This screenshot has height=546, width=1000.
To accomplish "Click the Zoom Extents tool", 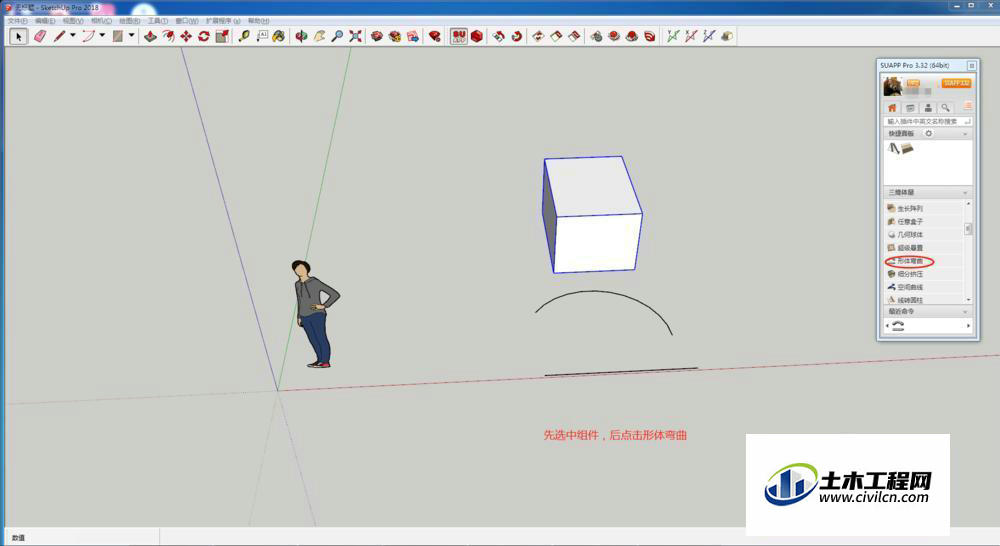I will click(x=355, y=36).
